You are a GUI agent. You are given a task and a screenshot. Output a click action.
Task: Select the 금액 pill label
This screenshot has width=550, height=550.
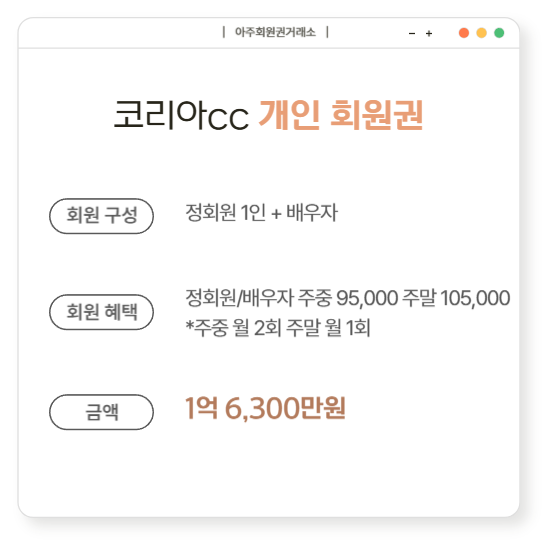[101, 412]
